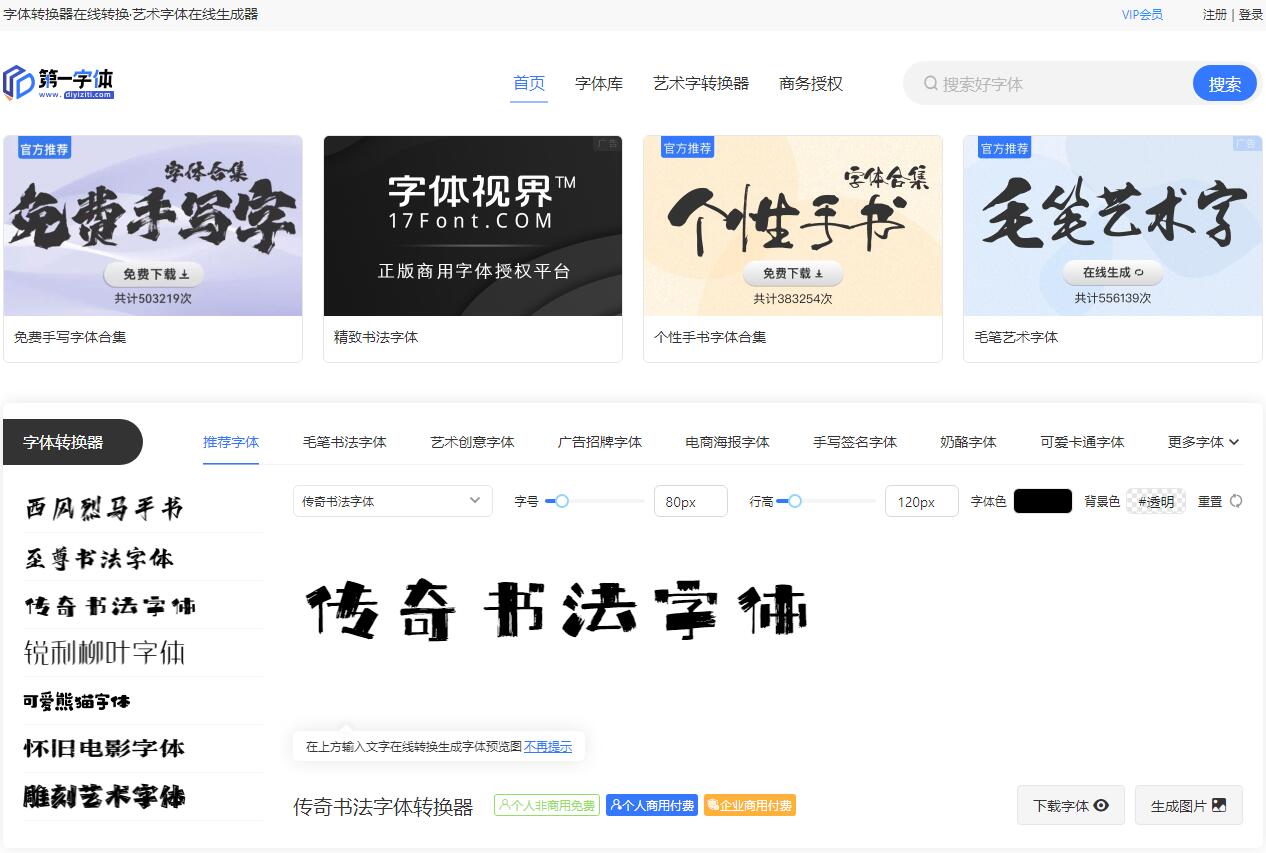Click the 行高 line height slider handle
This screenshot has width=1266, height=853.
point(795,501)
